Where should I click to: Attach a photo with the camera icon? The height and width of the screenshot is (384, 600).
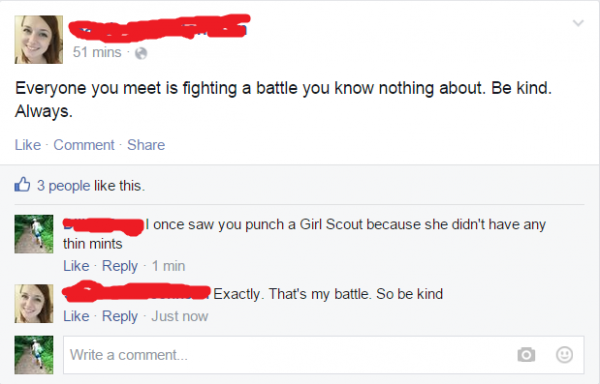tap(526, 355)
